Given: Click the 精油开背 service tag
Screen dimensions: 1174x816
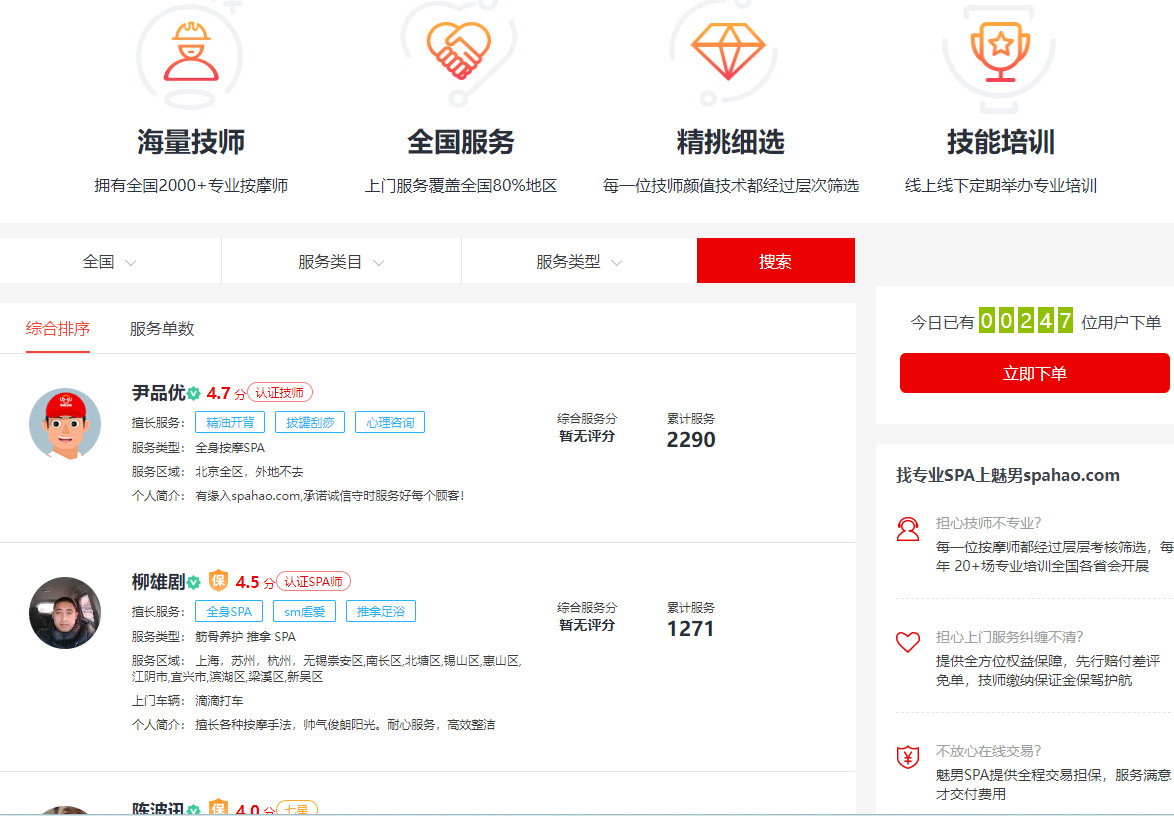Looking at the screenshot, I should [230, 422].
